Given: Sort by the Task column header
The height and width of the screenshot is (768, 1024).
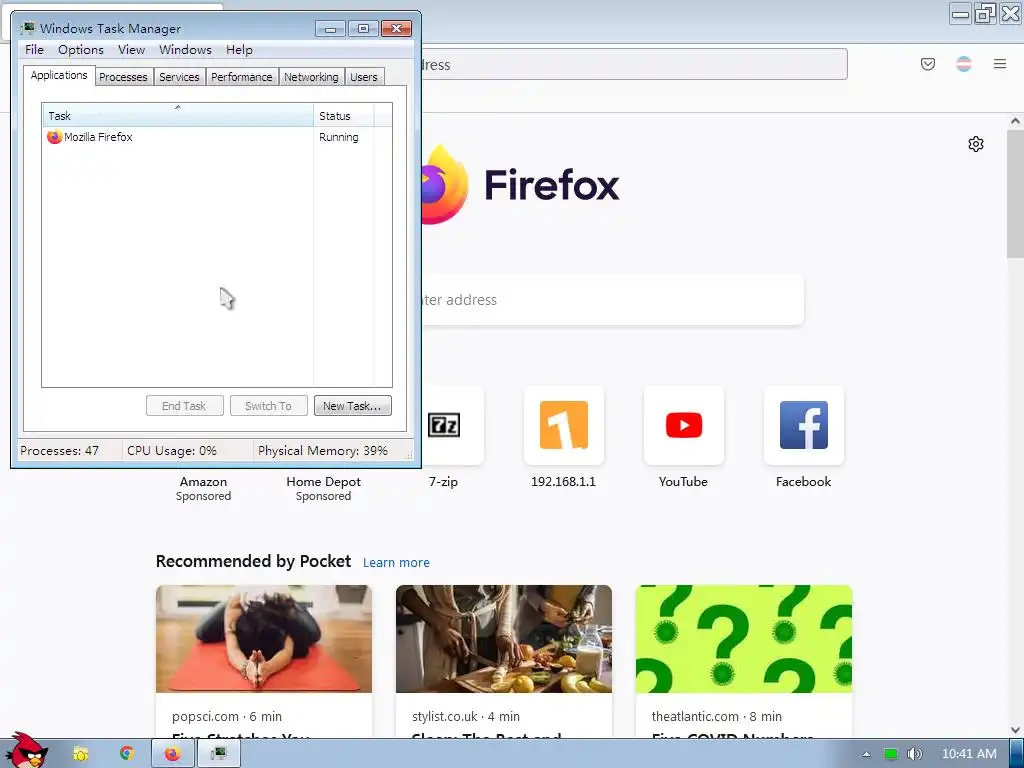Looking at the screenshot, I should coord(178,116).
